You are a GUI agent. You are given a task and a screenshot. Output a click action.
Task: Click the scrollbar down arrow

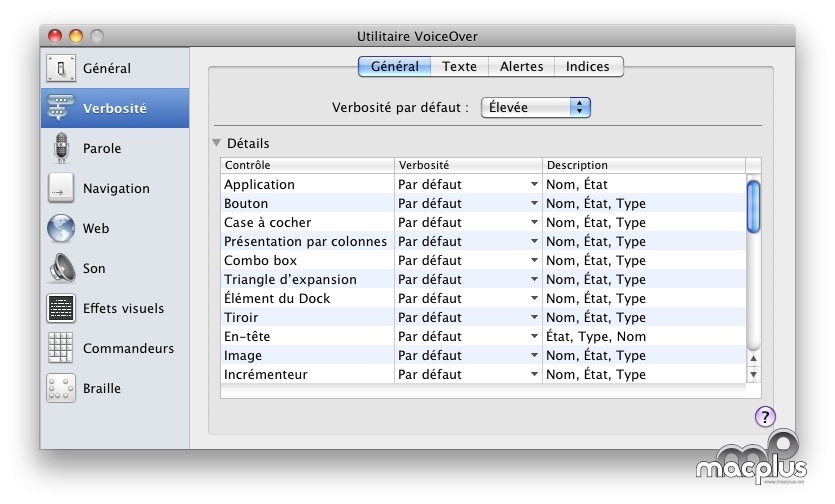click(753, 375)
